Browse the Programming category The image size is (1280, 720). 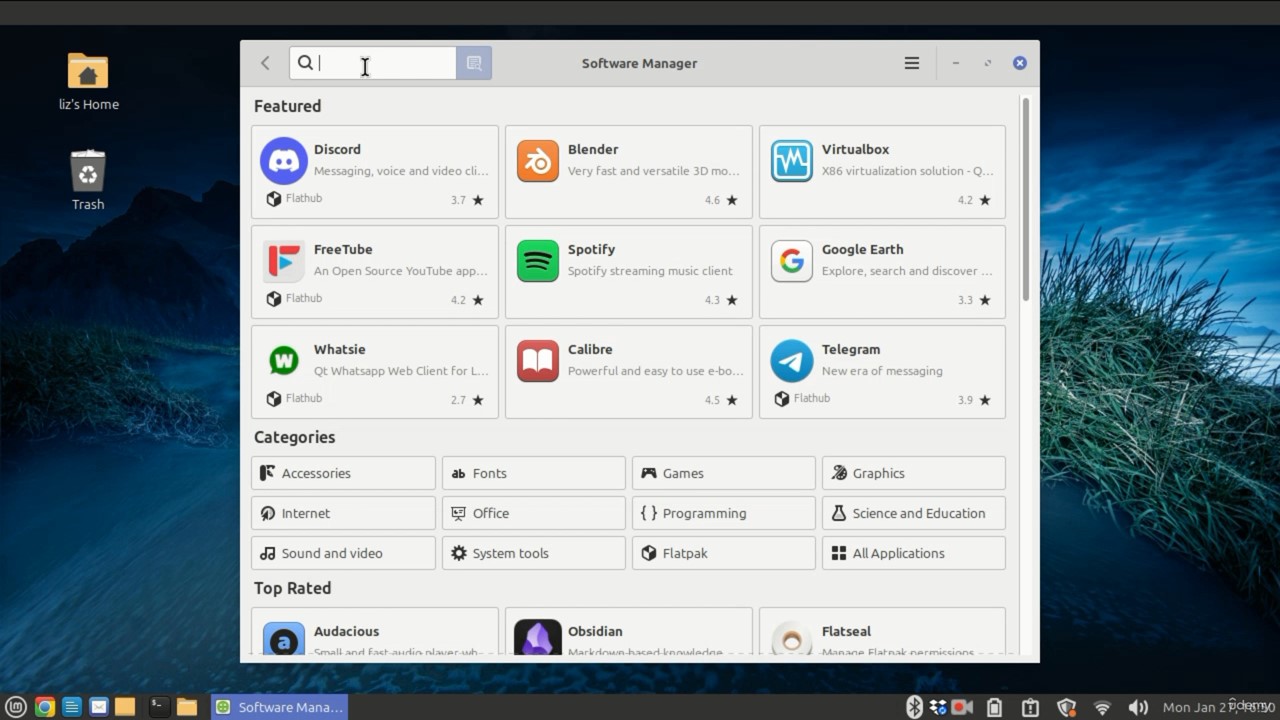click(x=724, y=513)
